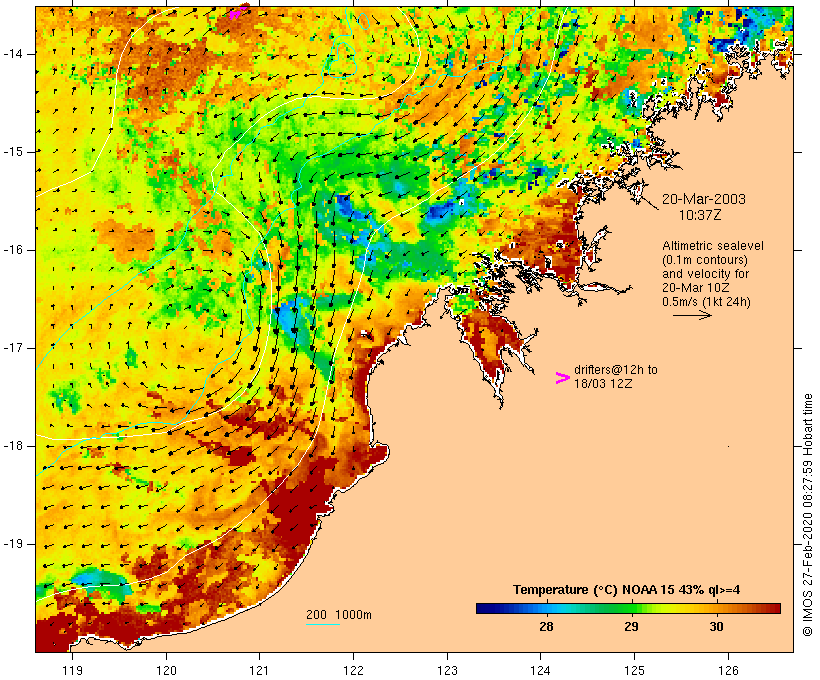Click the magenta drifter marker in legend
Image resolution: width=820 pixels, height=680 pixels.
pyautogui.click(x=562, y=378)
